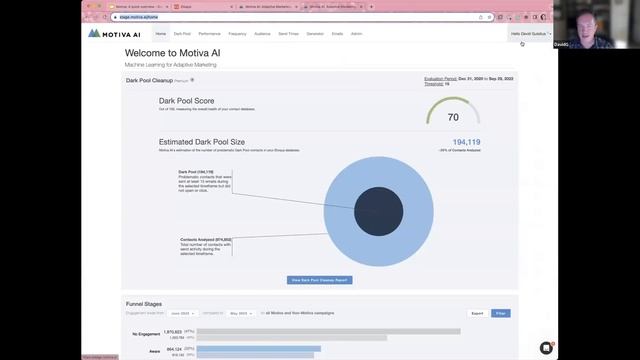This screenshot has width=640, height=360.
Task: Click the Welcome to Motiva AI heading
Action: click(173, 53)
